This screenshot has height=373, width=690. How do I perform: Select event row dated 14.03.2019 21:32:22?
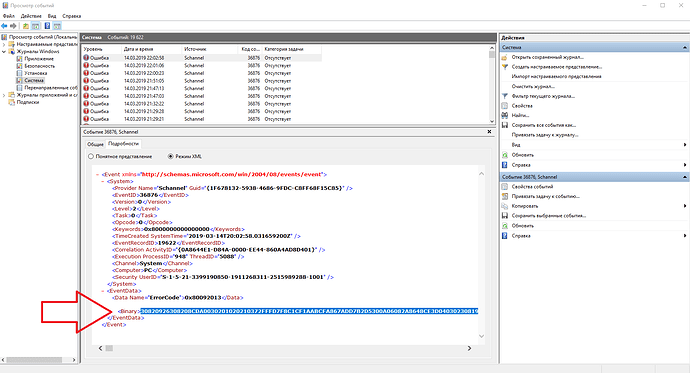point(202,104)
